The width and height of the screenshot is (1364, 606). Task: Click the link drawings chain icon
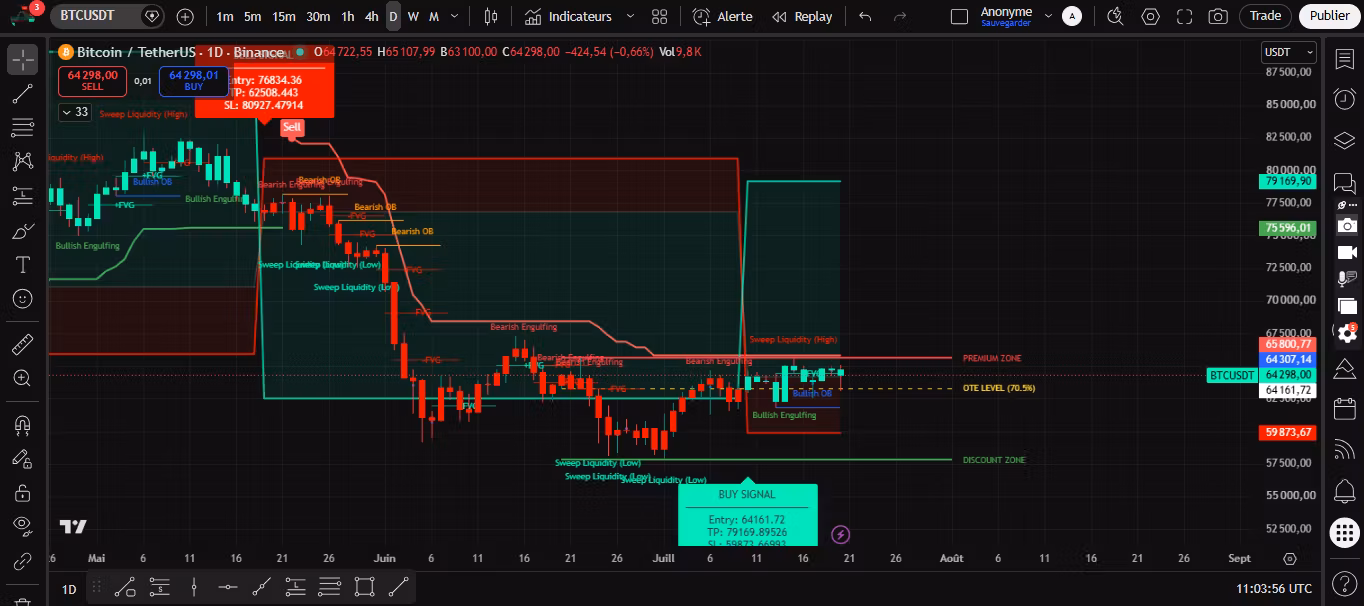23,562
